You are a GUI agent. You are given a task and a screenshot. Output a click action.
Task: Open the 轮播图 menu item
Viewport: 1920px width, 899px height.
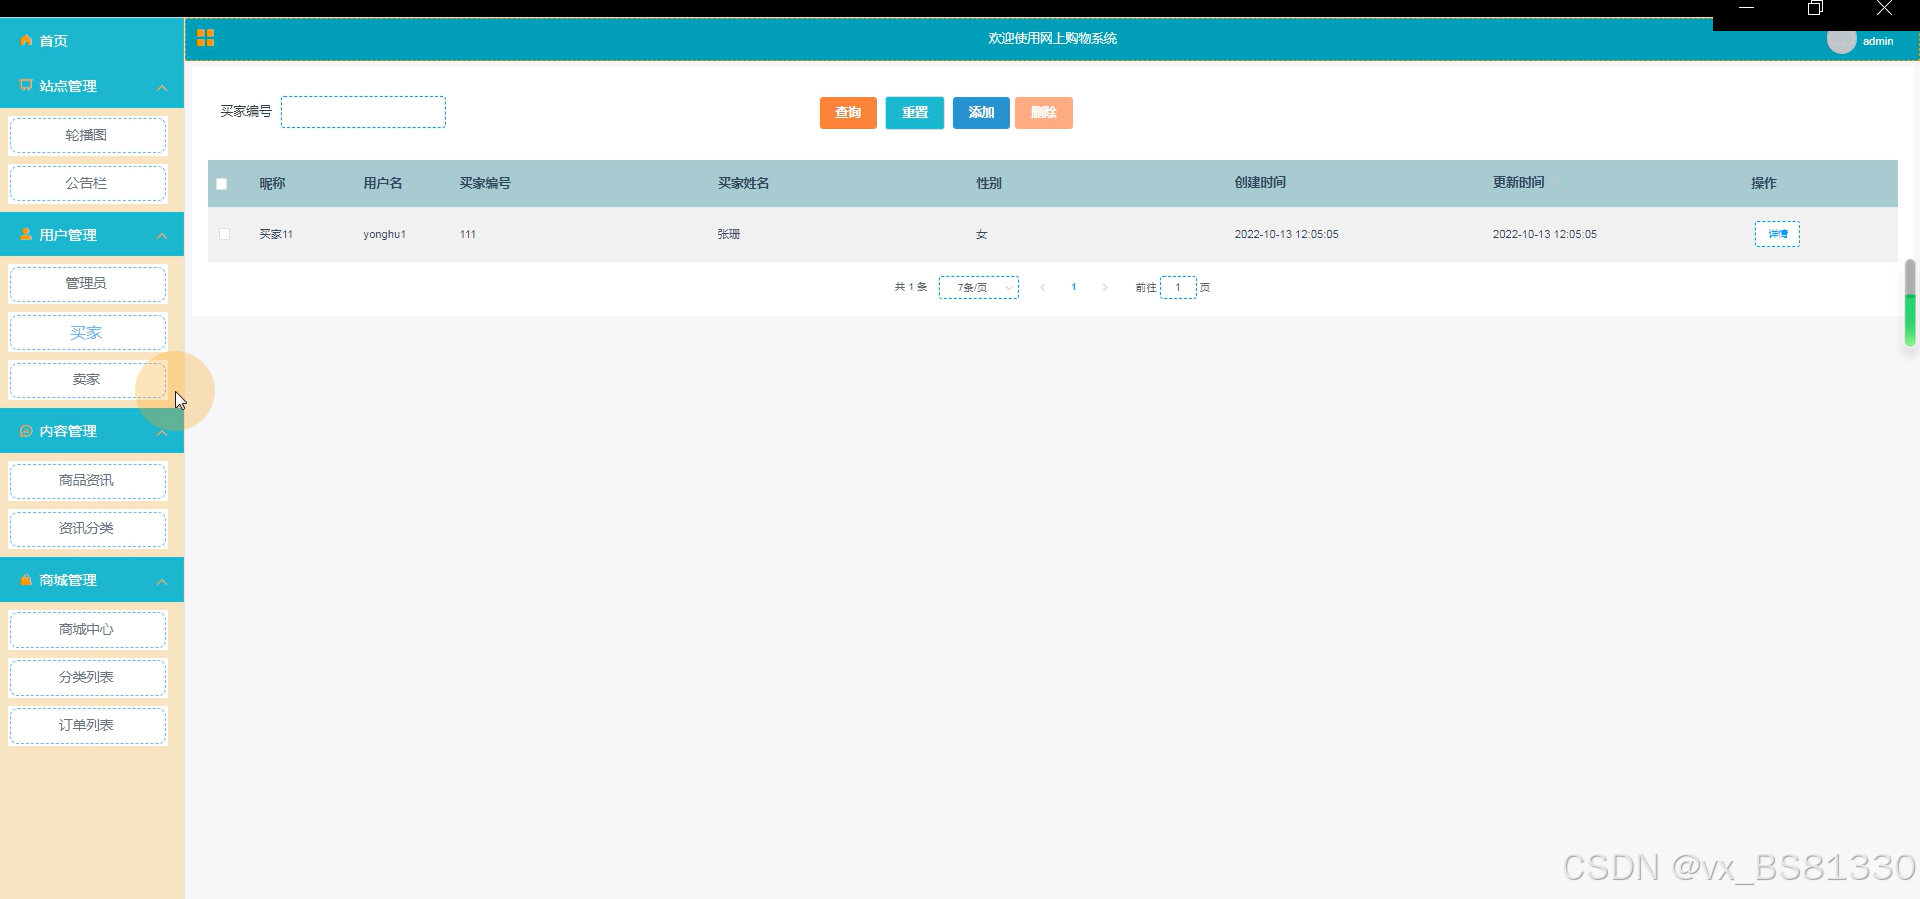87,135
